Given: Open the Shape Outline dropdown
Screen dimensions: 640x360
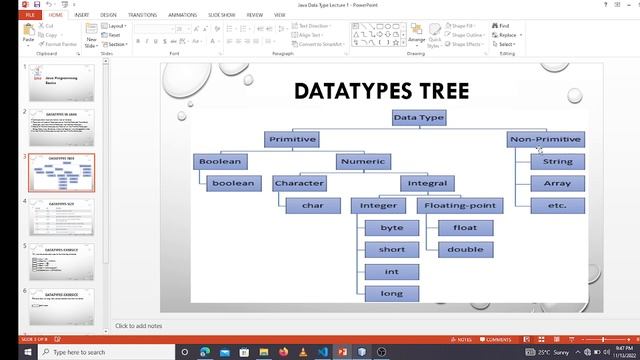Looking at the screenshot, I should (465, 35).
